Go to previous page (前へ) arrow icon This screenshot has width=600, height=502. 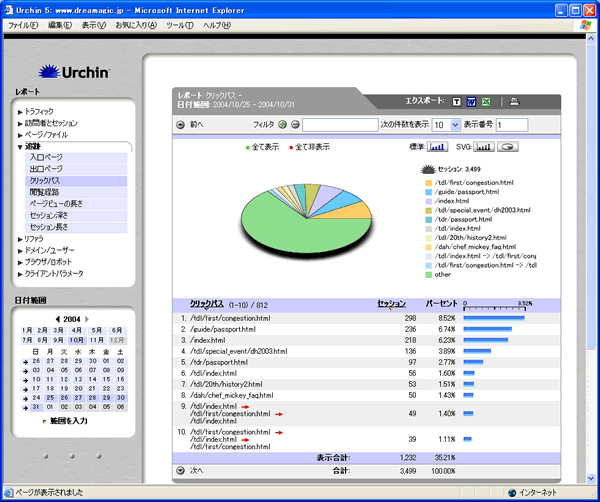tap(180, 125)
